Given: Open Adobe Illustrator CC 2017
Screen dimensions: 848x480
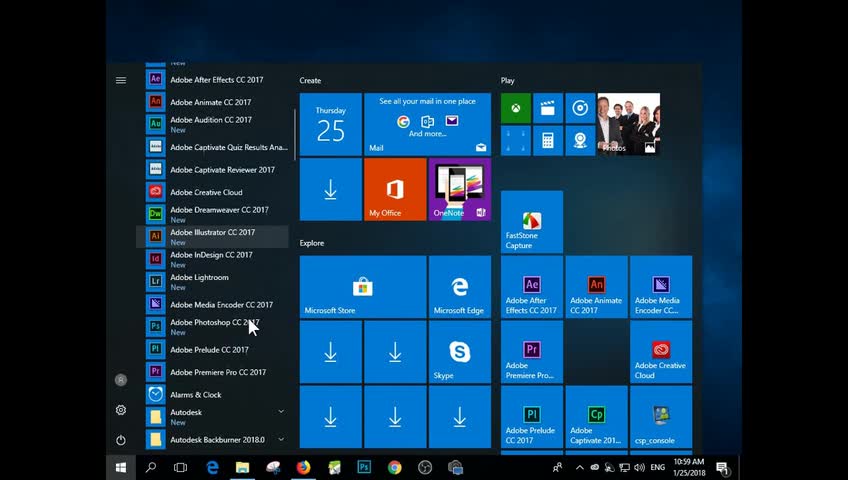Looking at the screenshot, I should pyautogui.click(x=212, y=237).
